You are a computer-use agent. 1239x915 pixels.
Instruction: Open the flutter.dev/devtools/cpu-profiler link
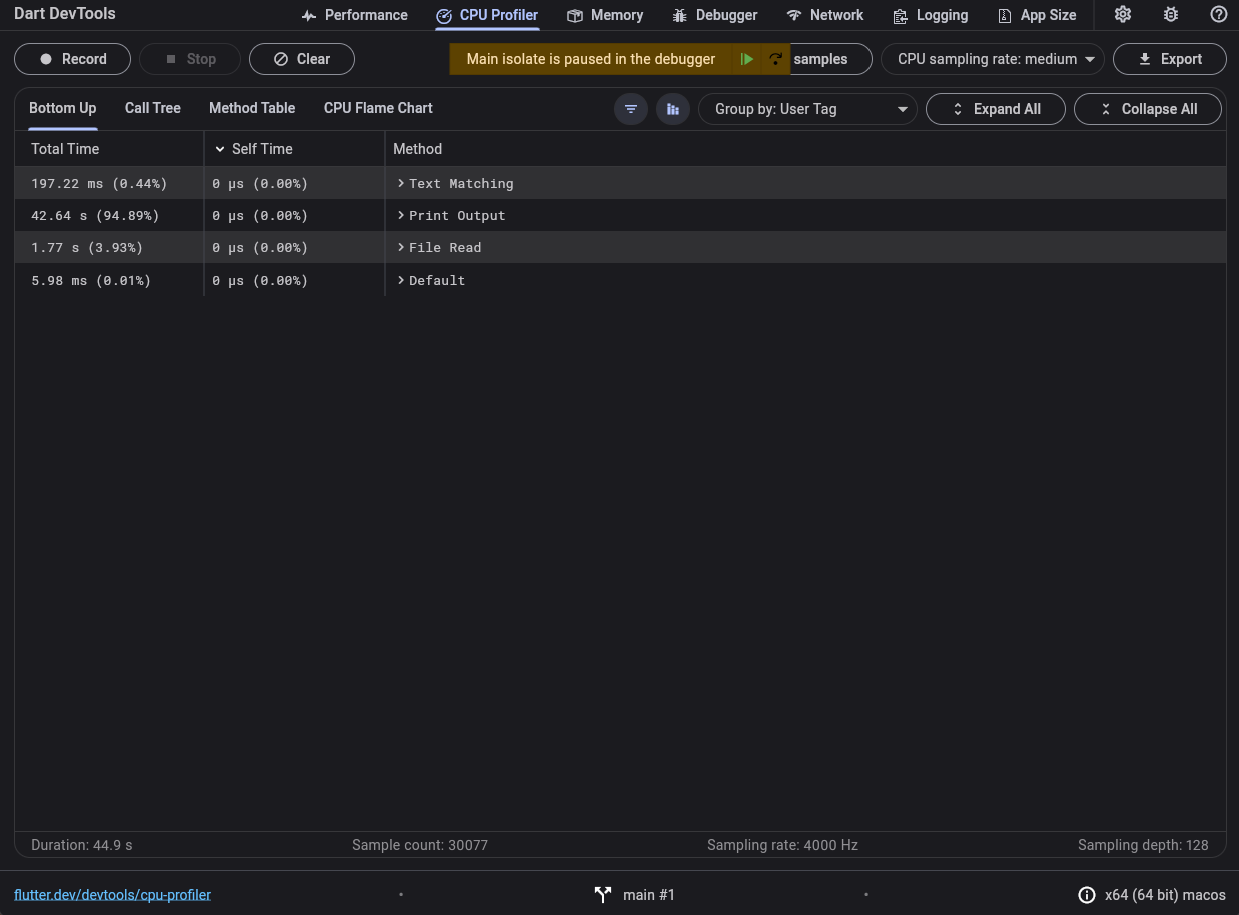pyautogui.click(x=112, y=895)
